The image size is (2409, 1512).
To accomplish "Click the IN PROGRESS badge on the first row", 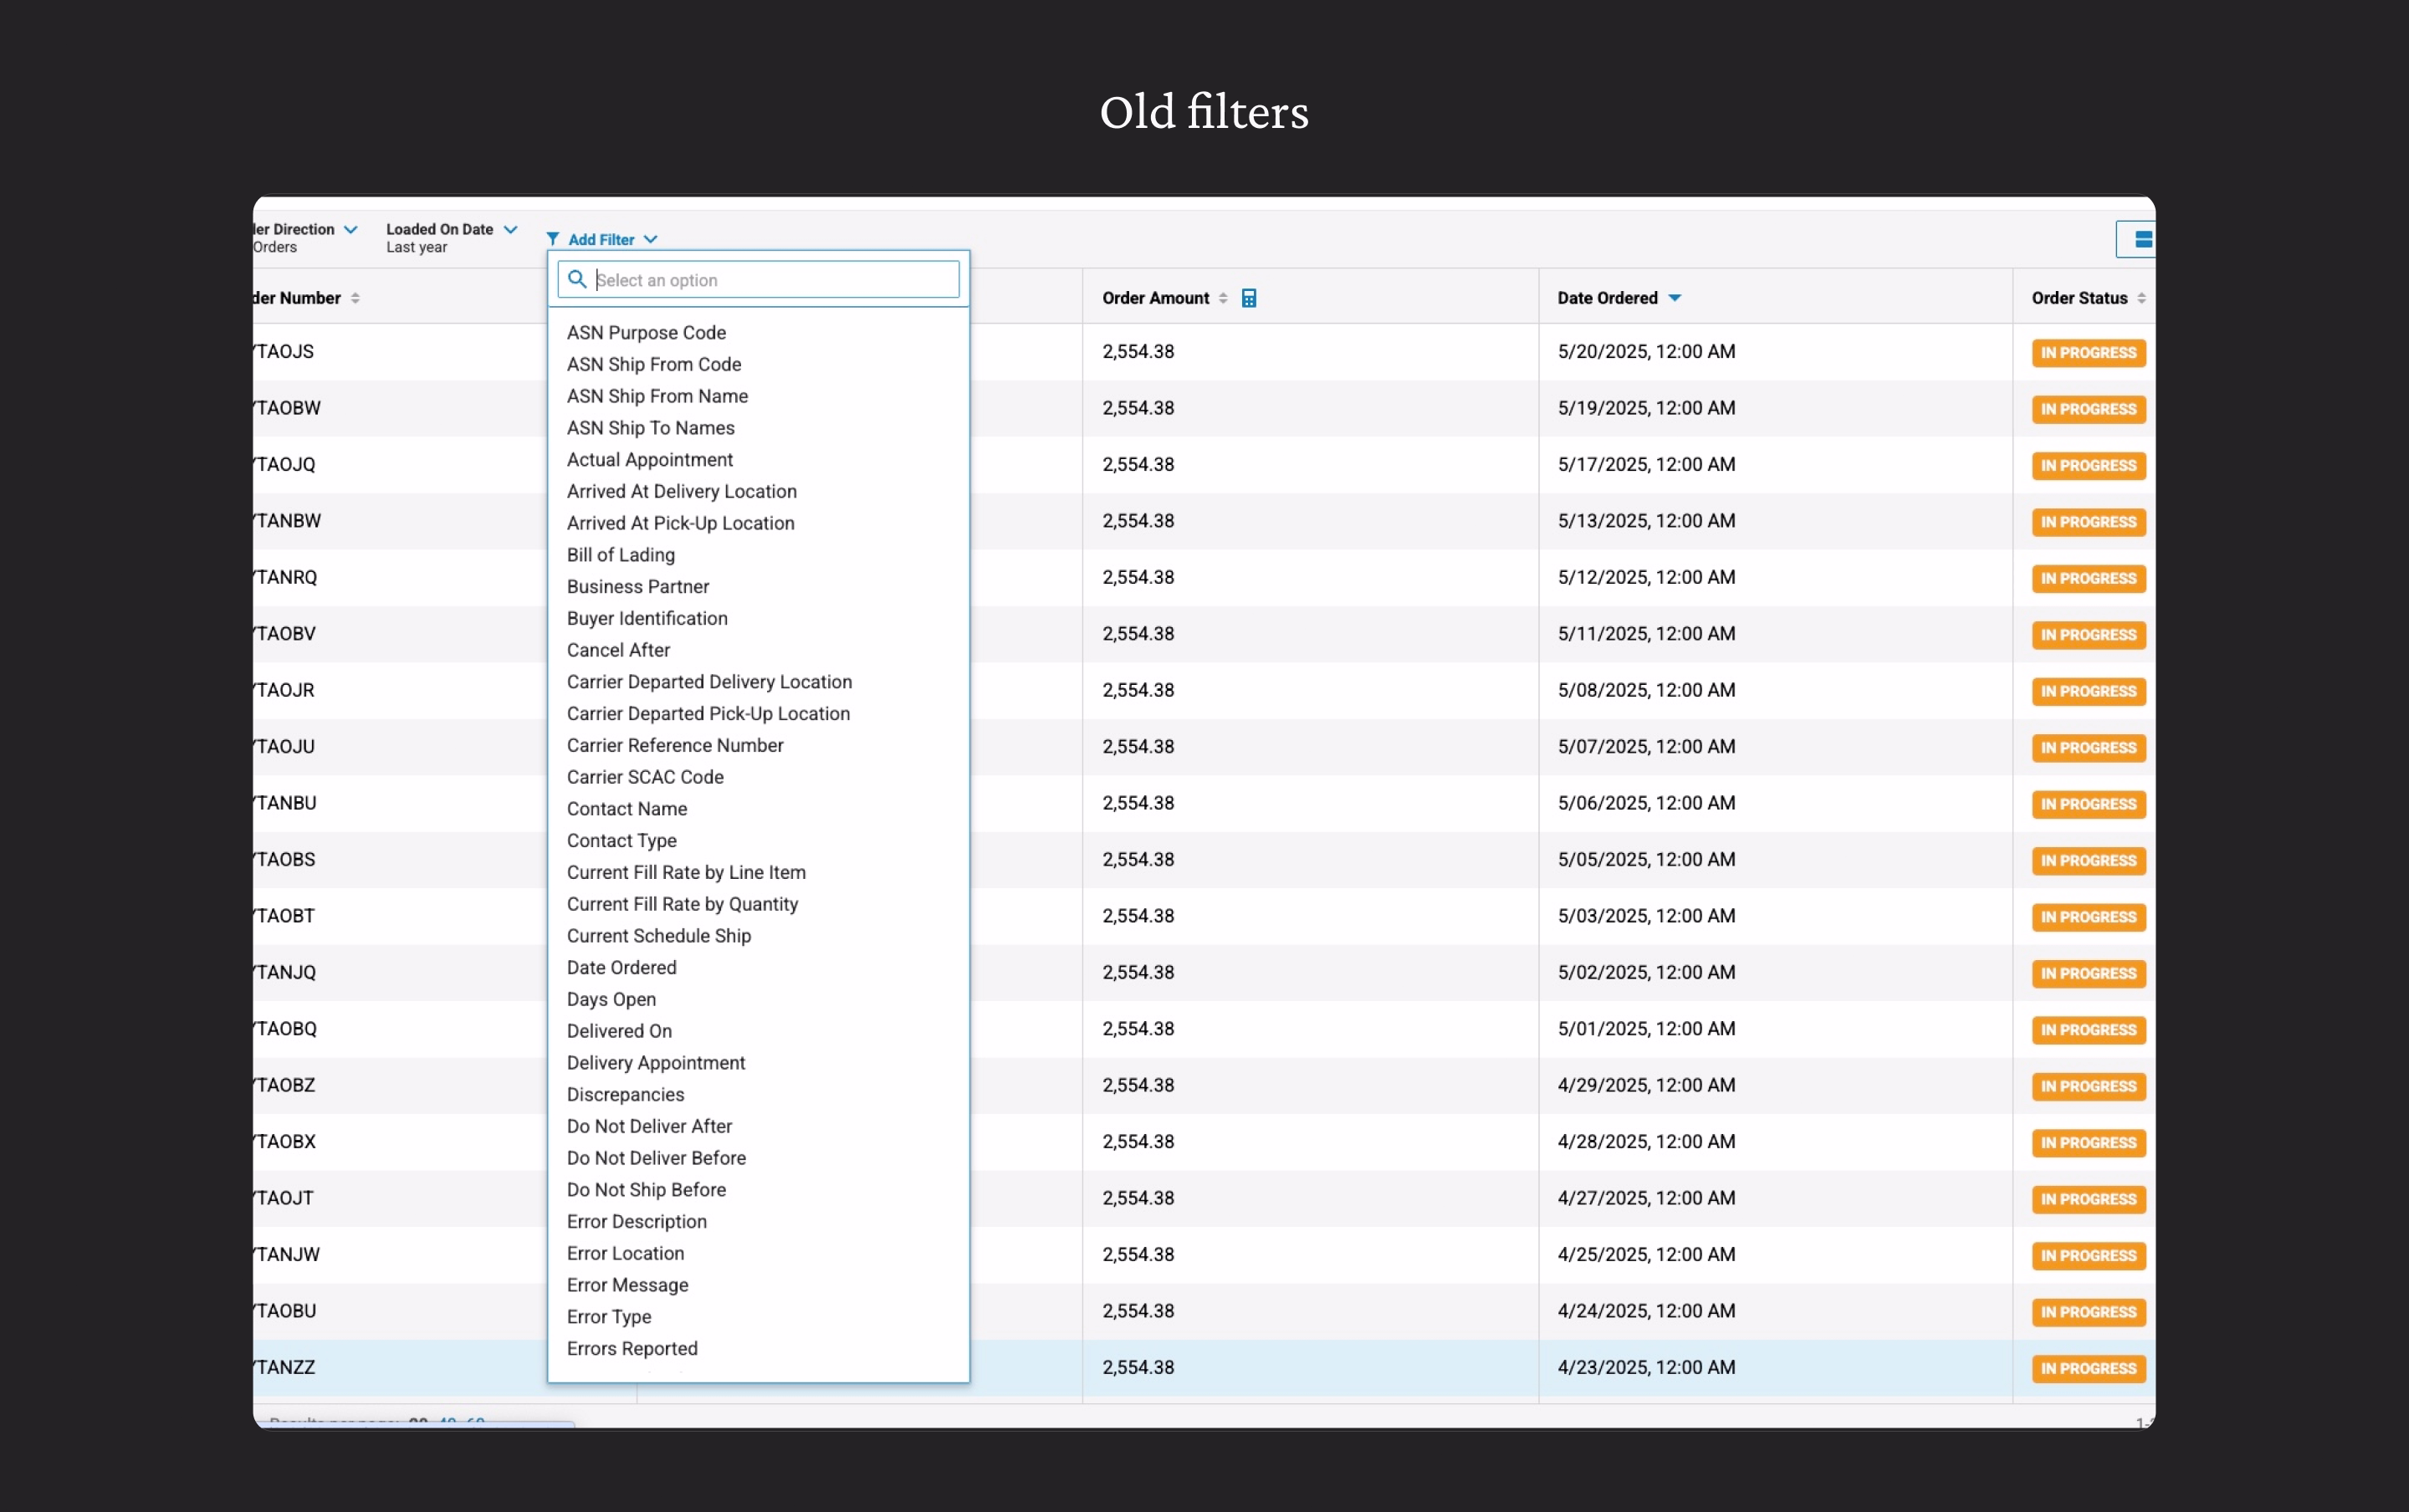I will click(x=2088, y=352).
